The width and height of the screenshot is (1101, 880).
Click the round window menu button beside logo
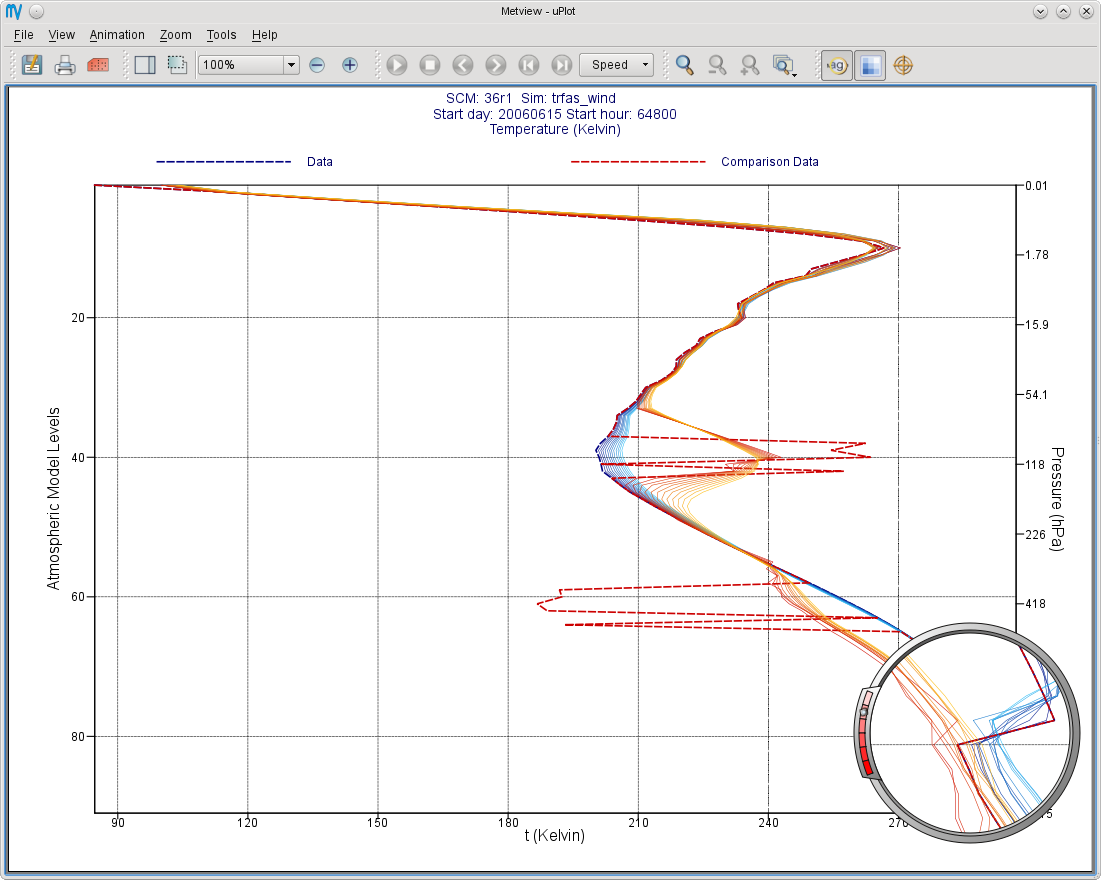37,11
